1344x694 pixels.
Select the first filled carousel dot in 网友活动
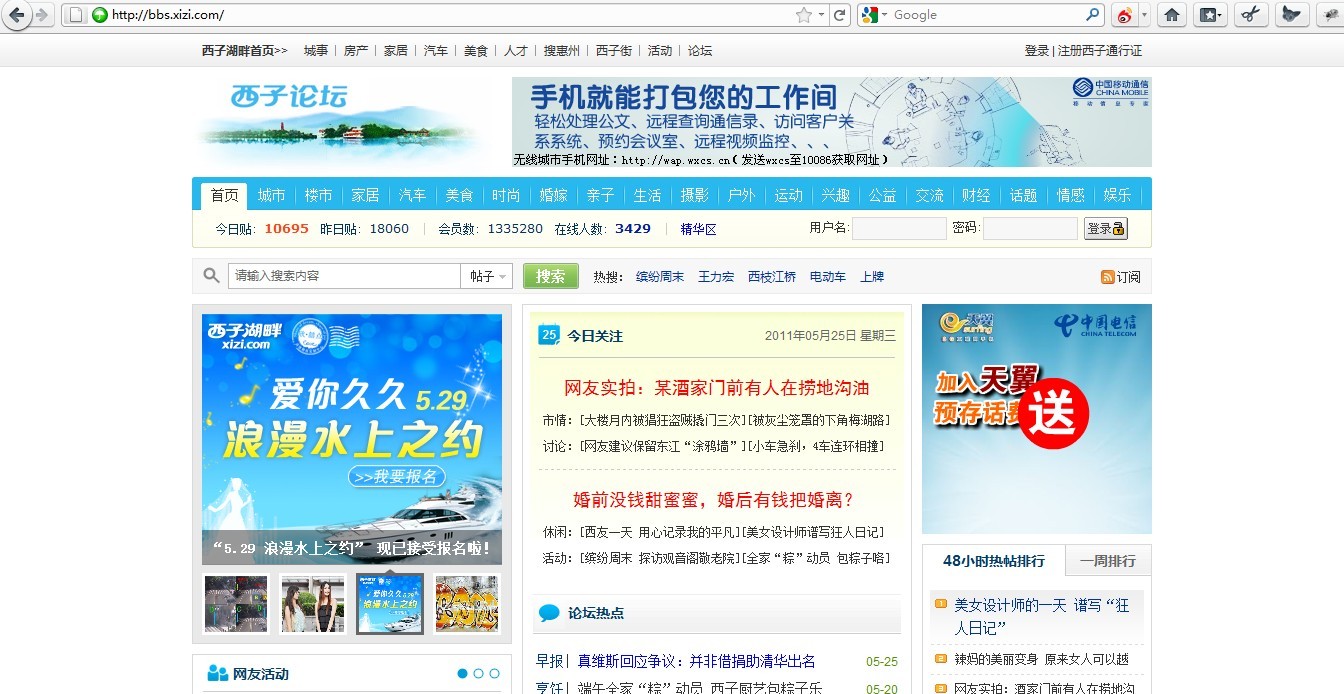point(463,673)
